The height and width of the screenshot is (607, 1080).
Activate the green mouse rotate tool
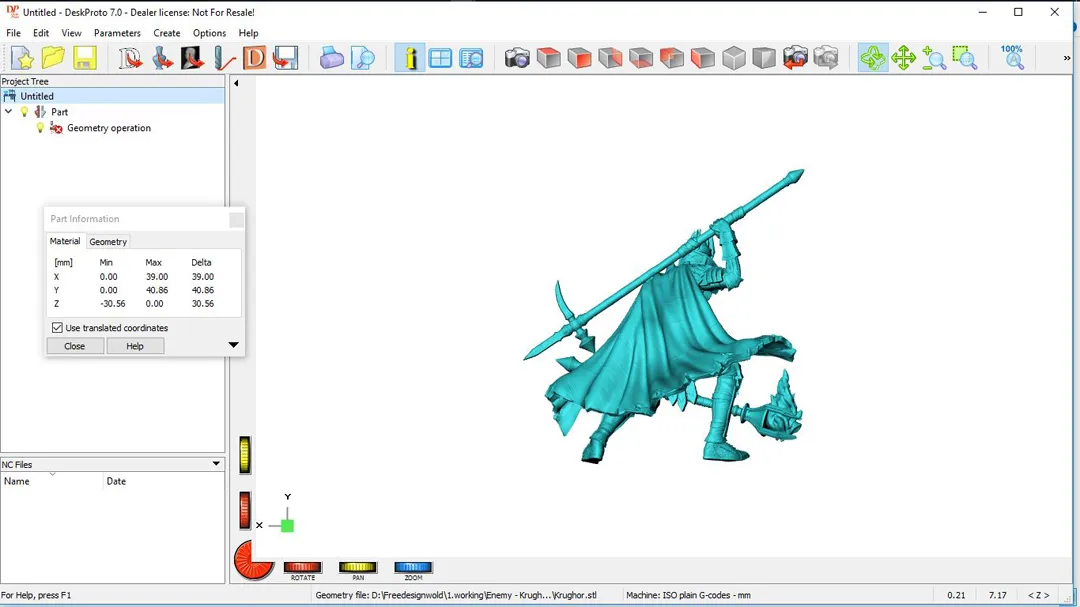873,58
